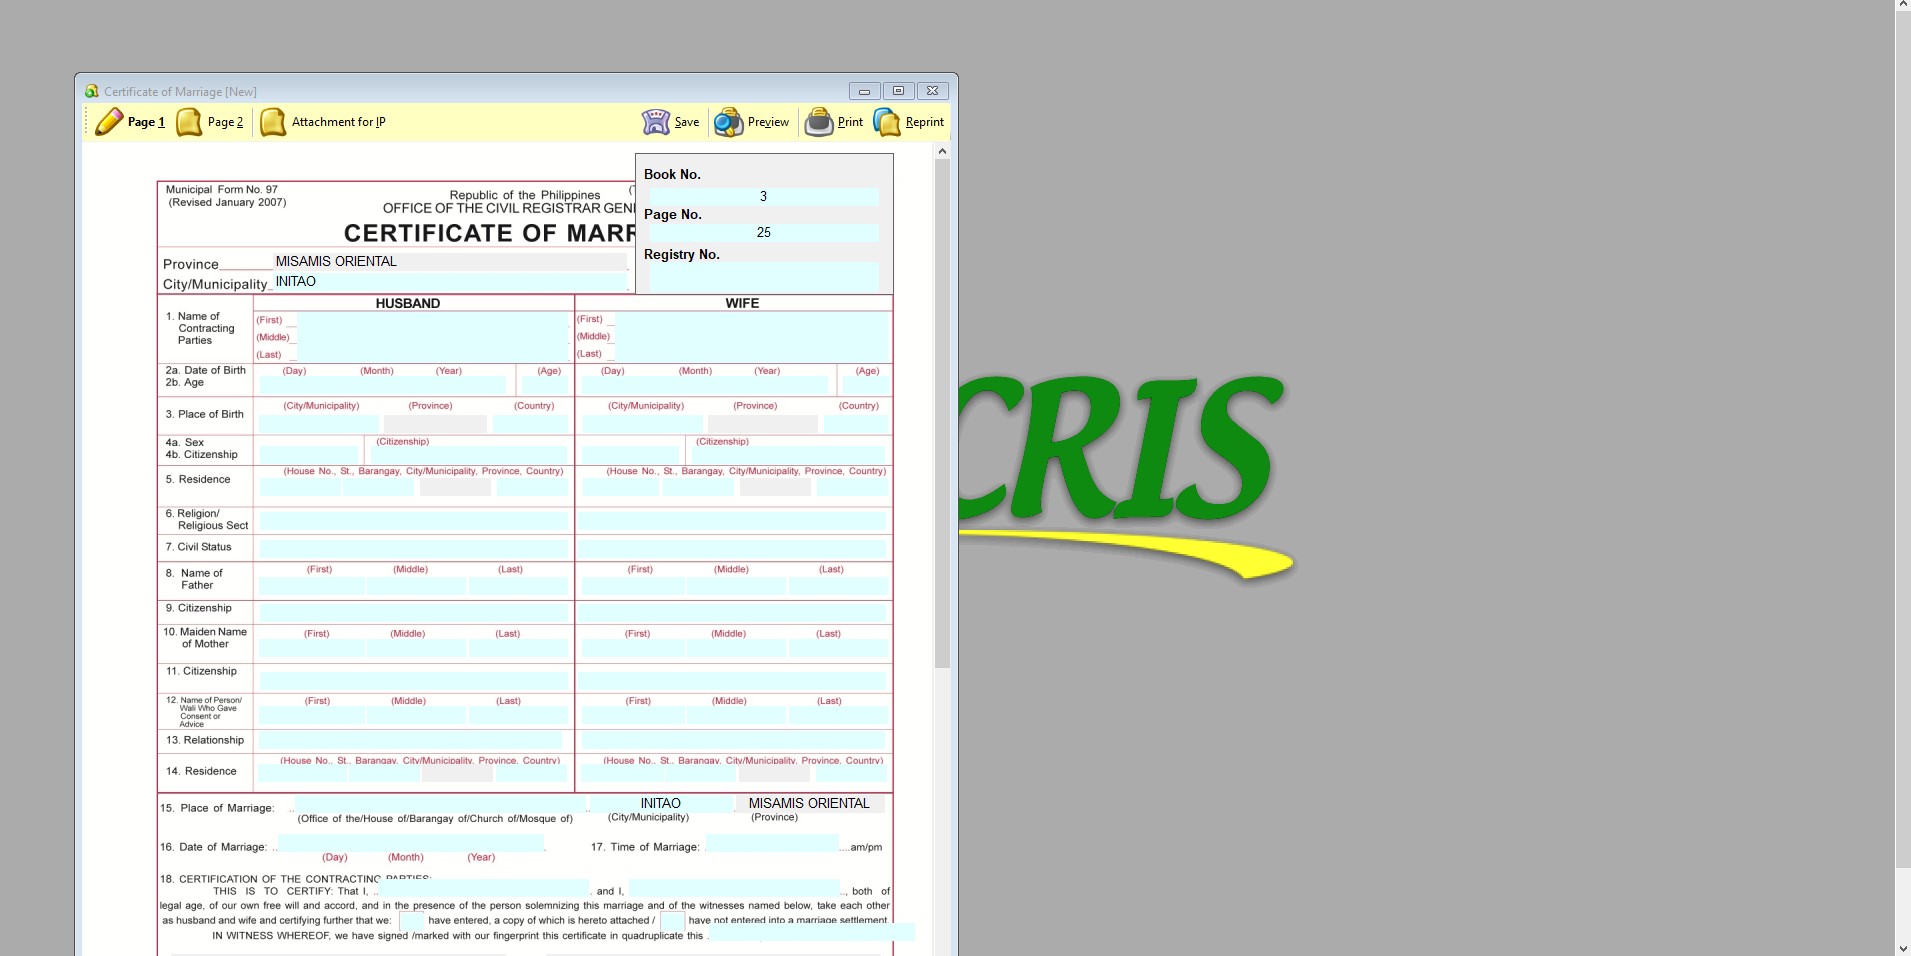Select the wife's date of birth field
The width and height of the screenshot is (1911, 956).
coord(705,385)
